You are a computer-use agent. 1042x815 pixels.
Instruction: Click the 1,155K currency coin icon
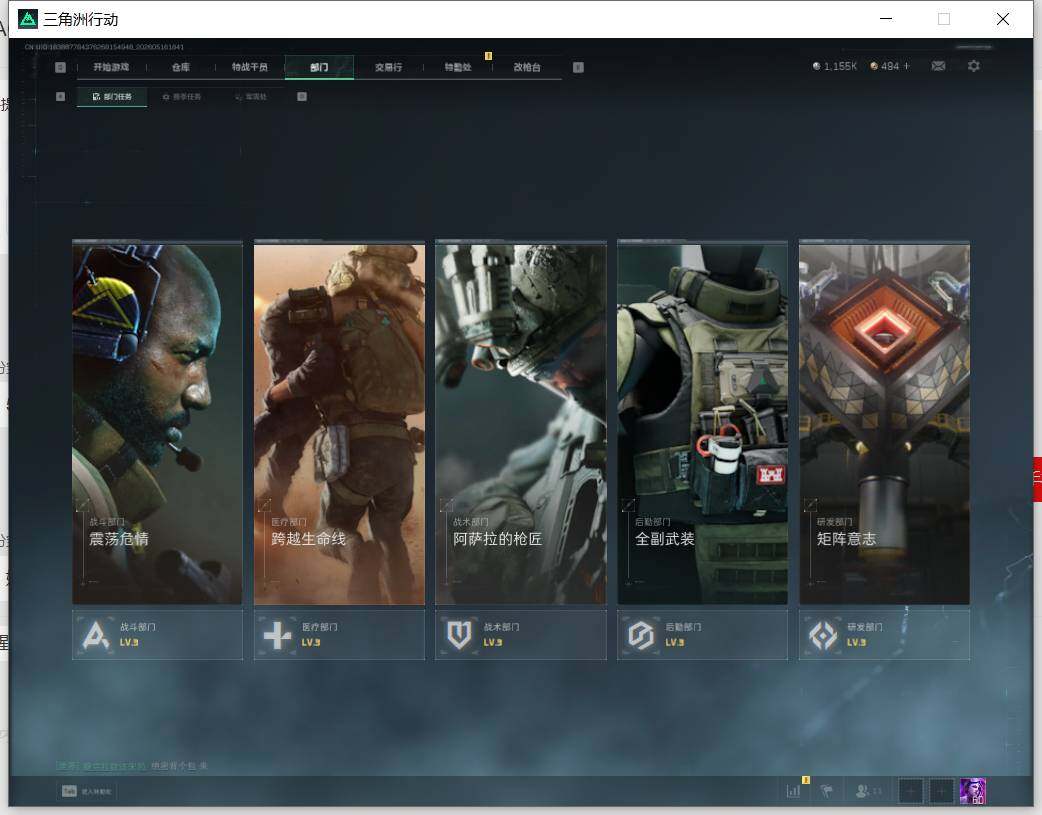(817, 66)
